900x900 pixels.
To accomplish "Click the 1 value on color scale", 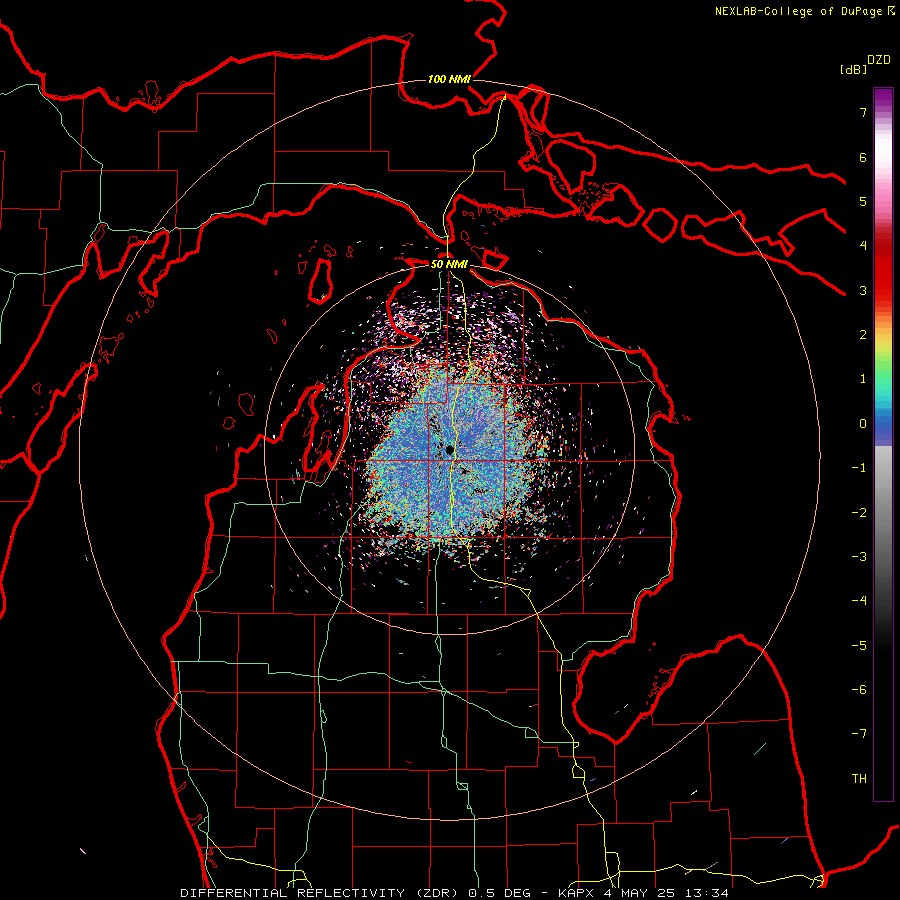I will [863, 379].
